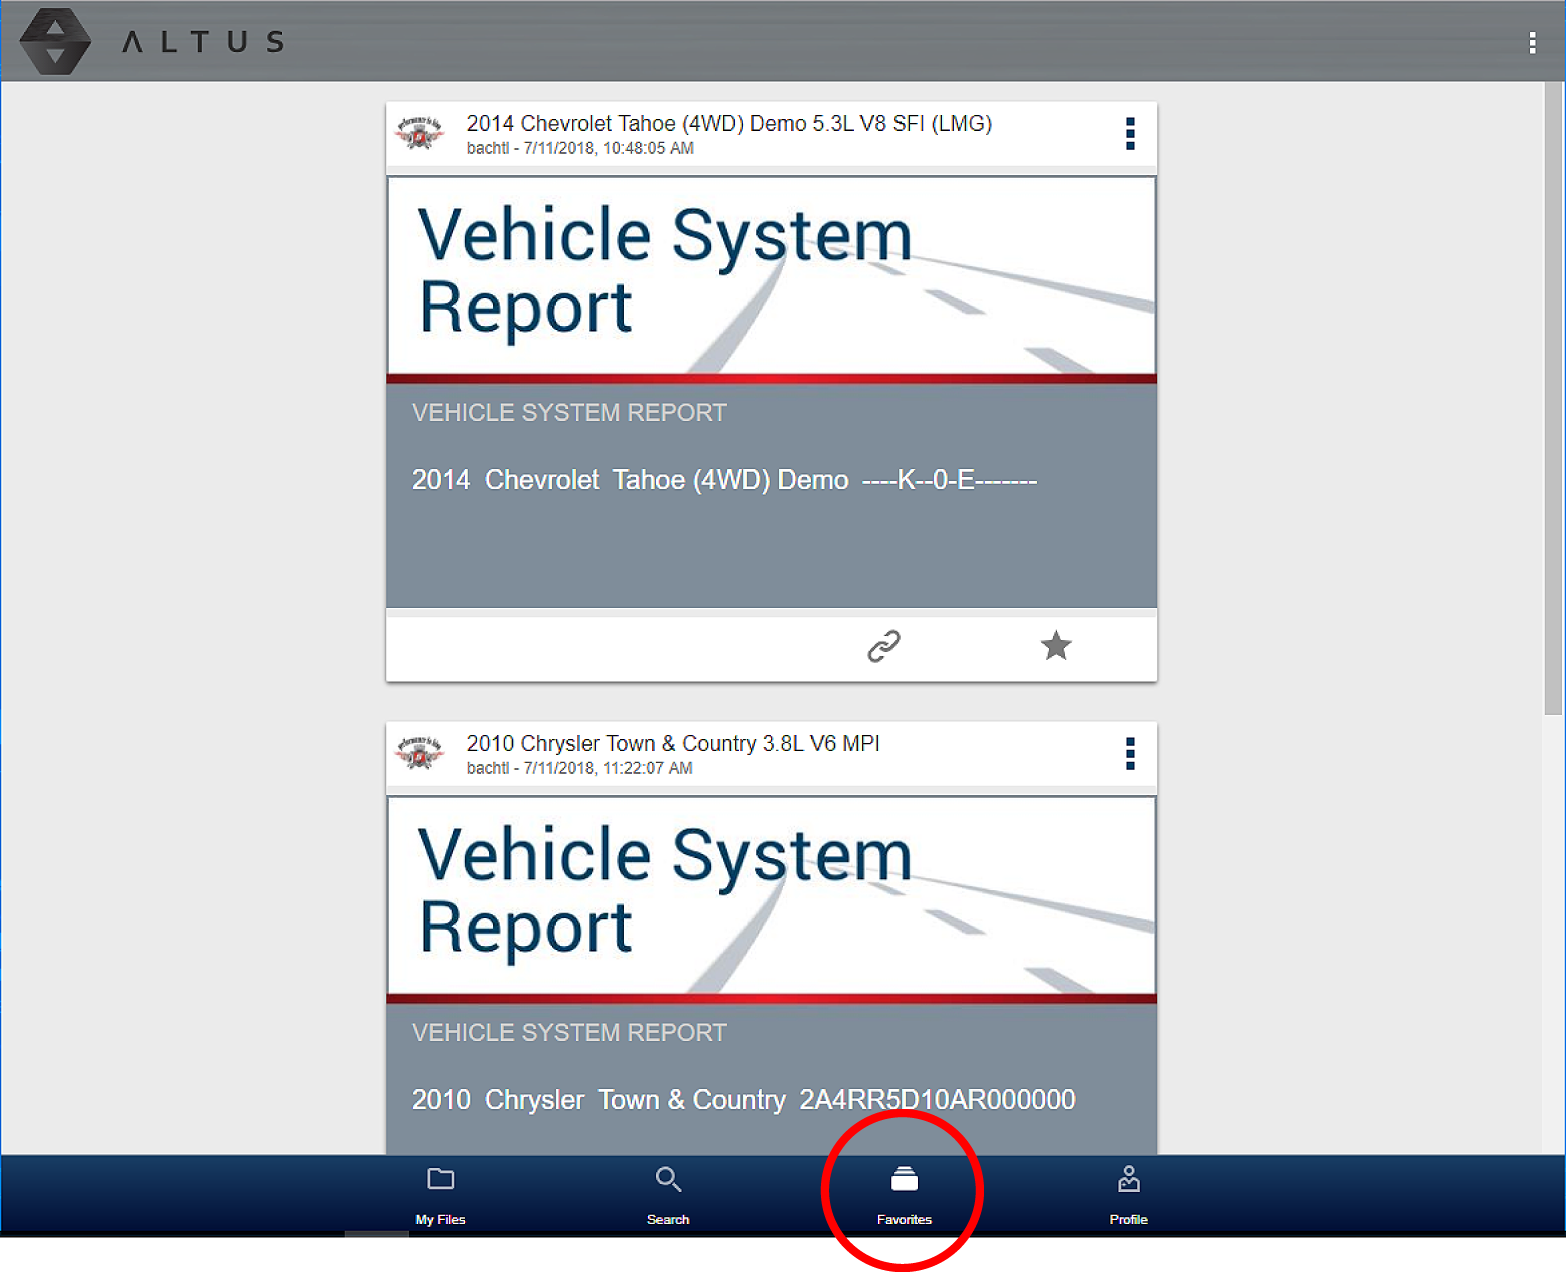Open the 2010 Chrysler Town & Country title
Screen dimensions: 1566x1272
coord(672,744)
